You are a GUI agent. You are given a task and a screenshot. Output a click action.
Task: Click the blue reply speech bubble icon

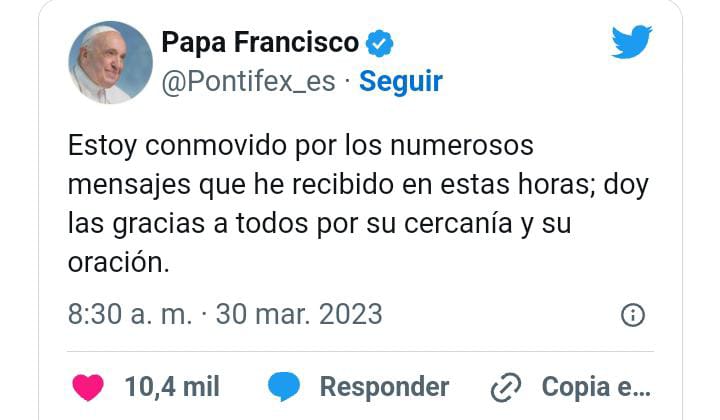tap(285, 387)
